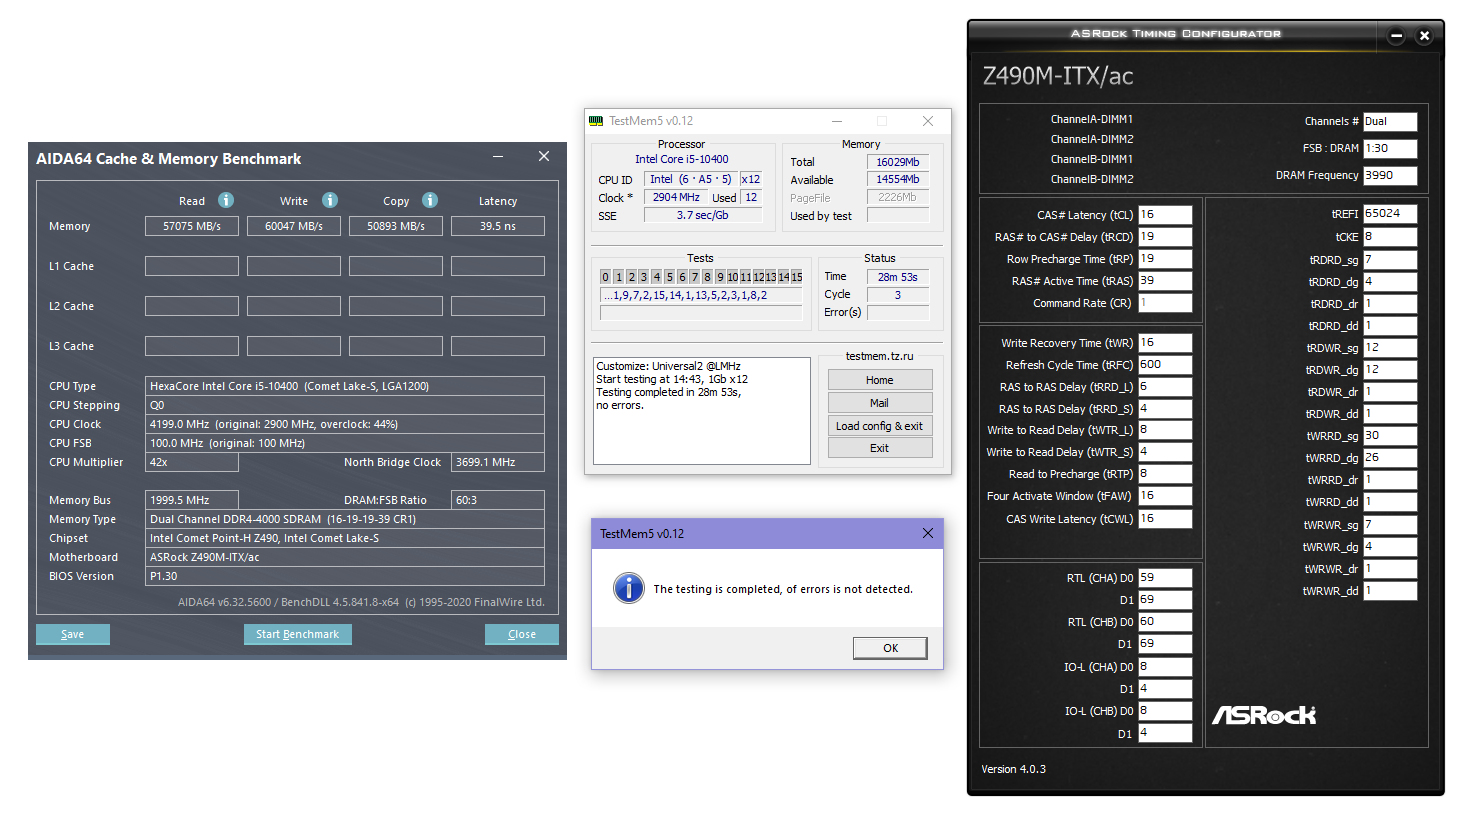
Task: Click the North Bridge Clock value 3699.1 MHz
Action: (x=498, y=462)
